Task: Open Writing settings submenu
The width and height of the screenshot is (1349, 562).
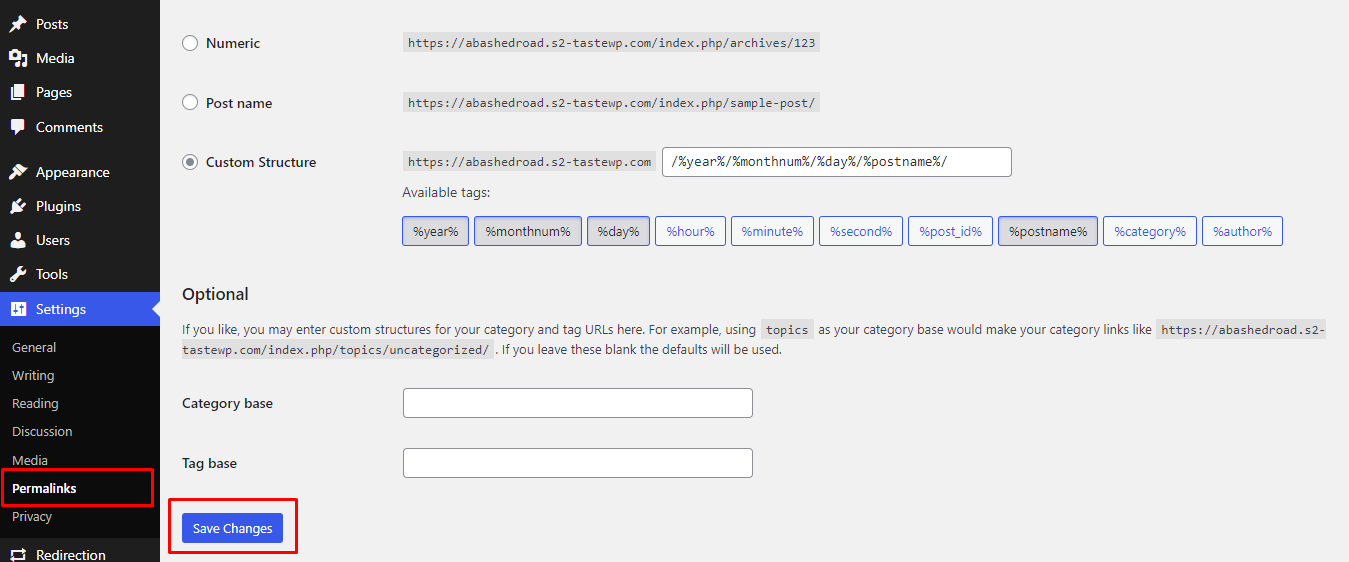Action: click(x=33, y=375)
